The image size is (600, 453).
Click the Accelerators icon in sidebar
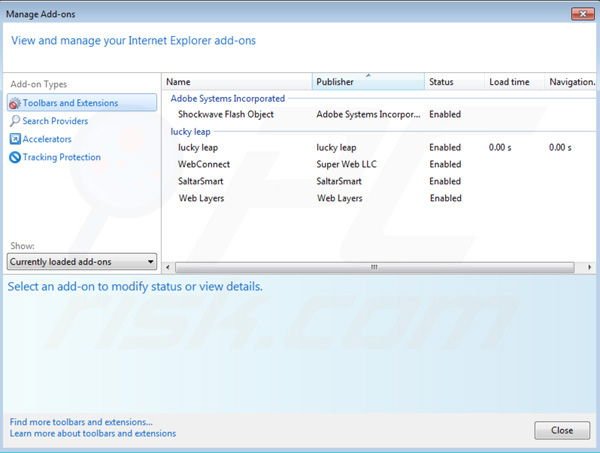(14, 139)
